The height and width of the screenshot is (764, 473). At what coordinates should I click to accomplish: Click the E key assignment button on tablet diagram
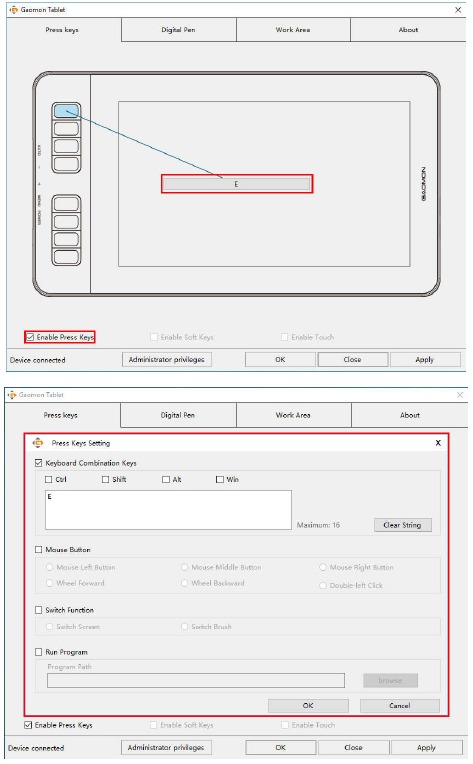(x=236, y=184)
